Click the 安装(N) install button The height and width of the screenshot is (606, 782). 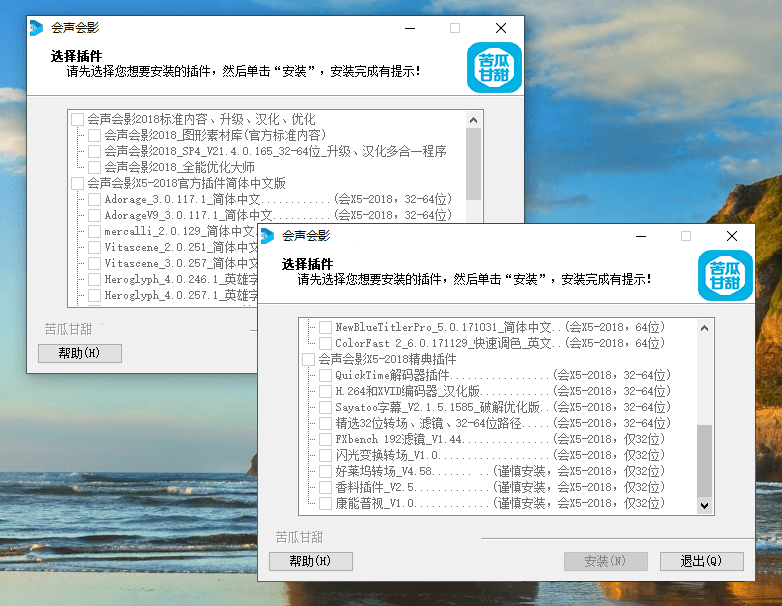(605, 561)
